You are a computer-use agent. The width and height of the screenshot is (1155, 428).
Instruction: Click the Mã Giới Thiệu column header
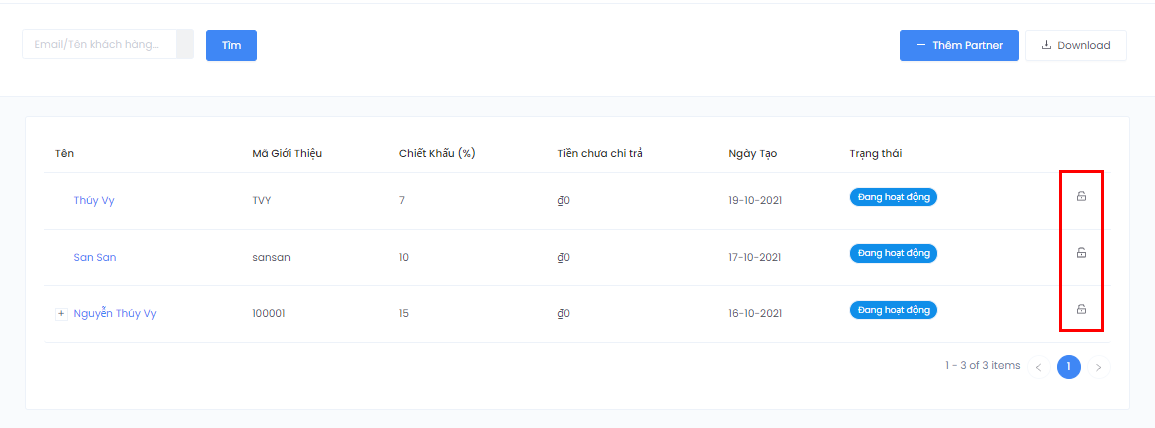pyautogui.click(x=287, y=153)
